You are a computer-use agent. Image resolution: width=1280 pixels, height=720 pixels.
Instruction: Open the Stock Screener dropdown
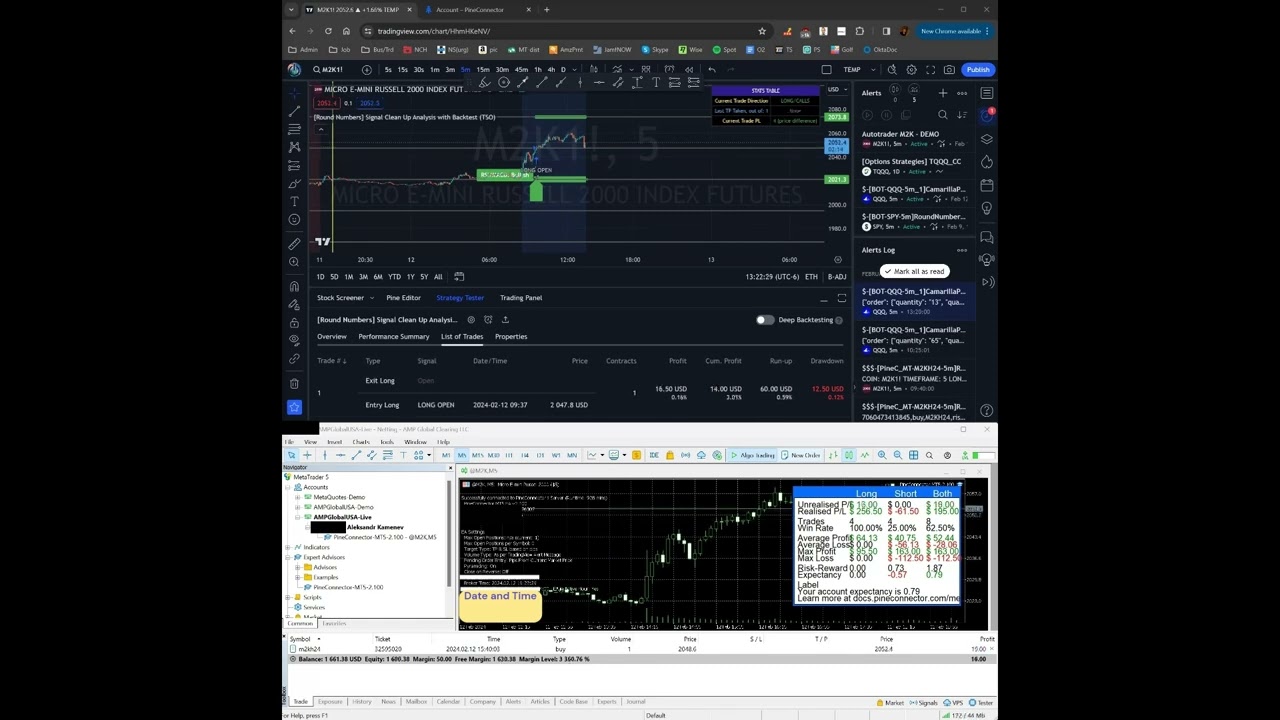[345, 298]
